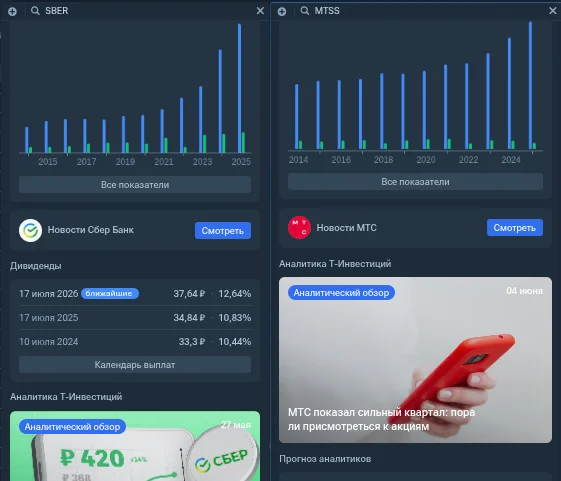This screenshot has width=561, height=481.
Task: Click 04 июня date on MTS card
Action: 525,291
